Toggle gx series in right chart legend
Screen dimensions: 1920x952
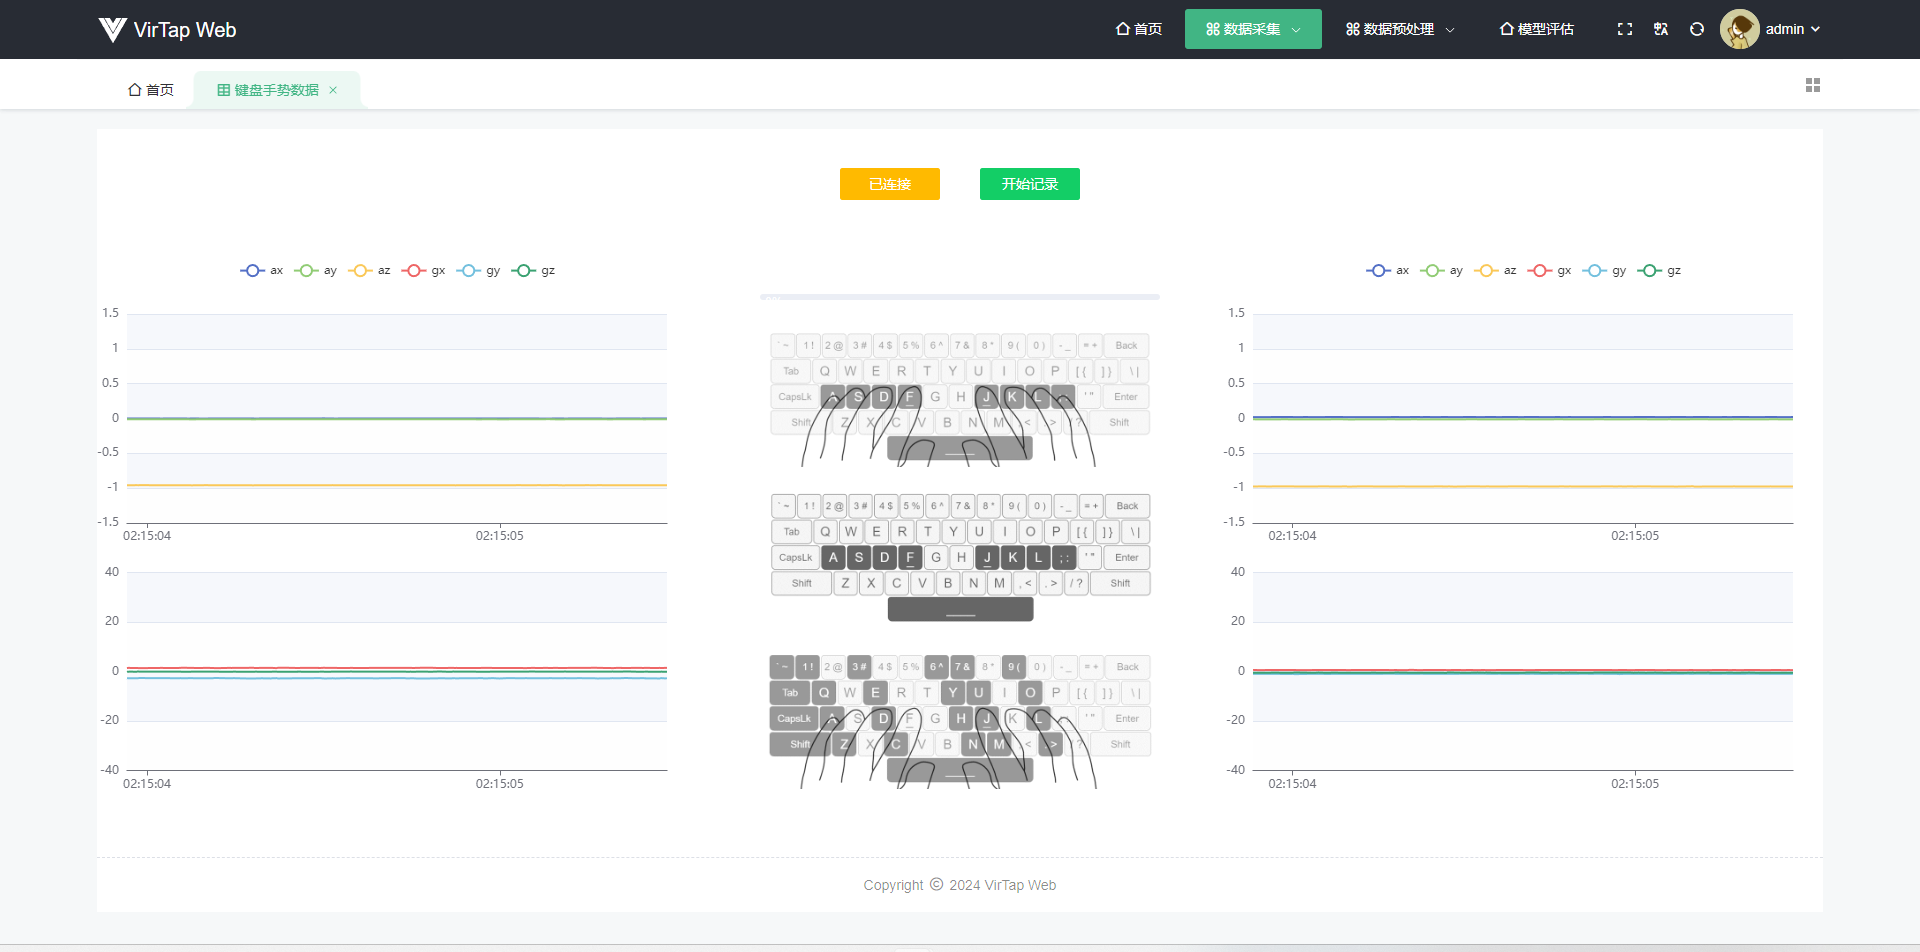pyautogui.click(x=1550, y=271)
